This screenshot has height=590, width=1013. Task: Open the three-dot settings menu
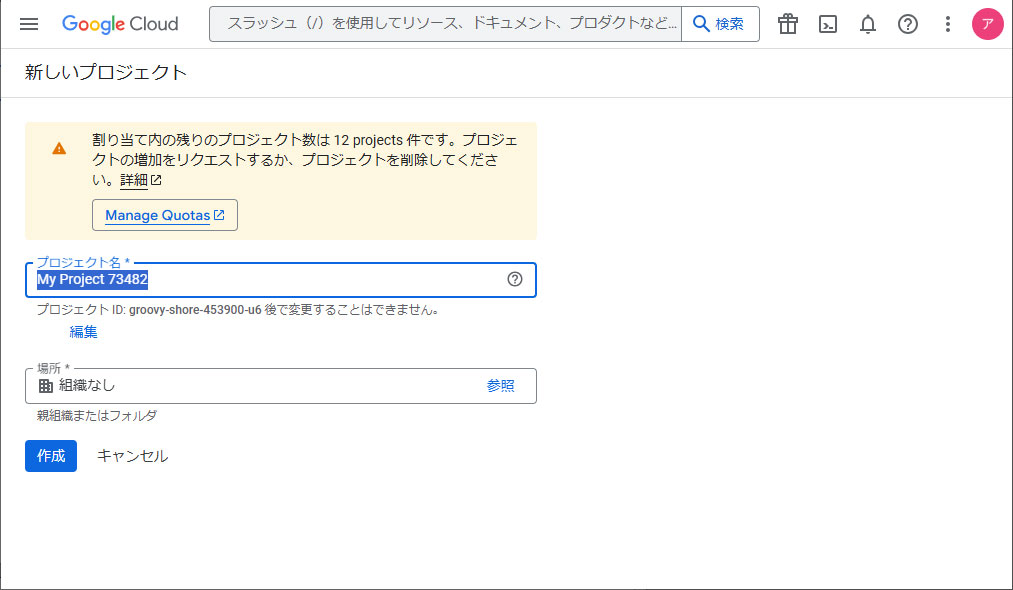(x=948, y=24)
